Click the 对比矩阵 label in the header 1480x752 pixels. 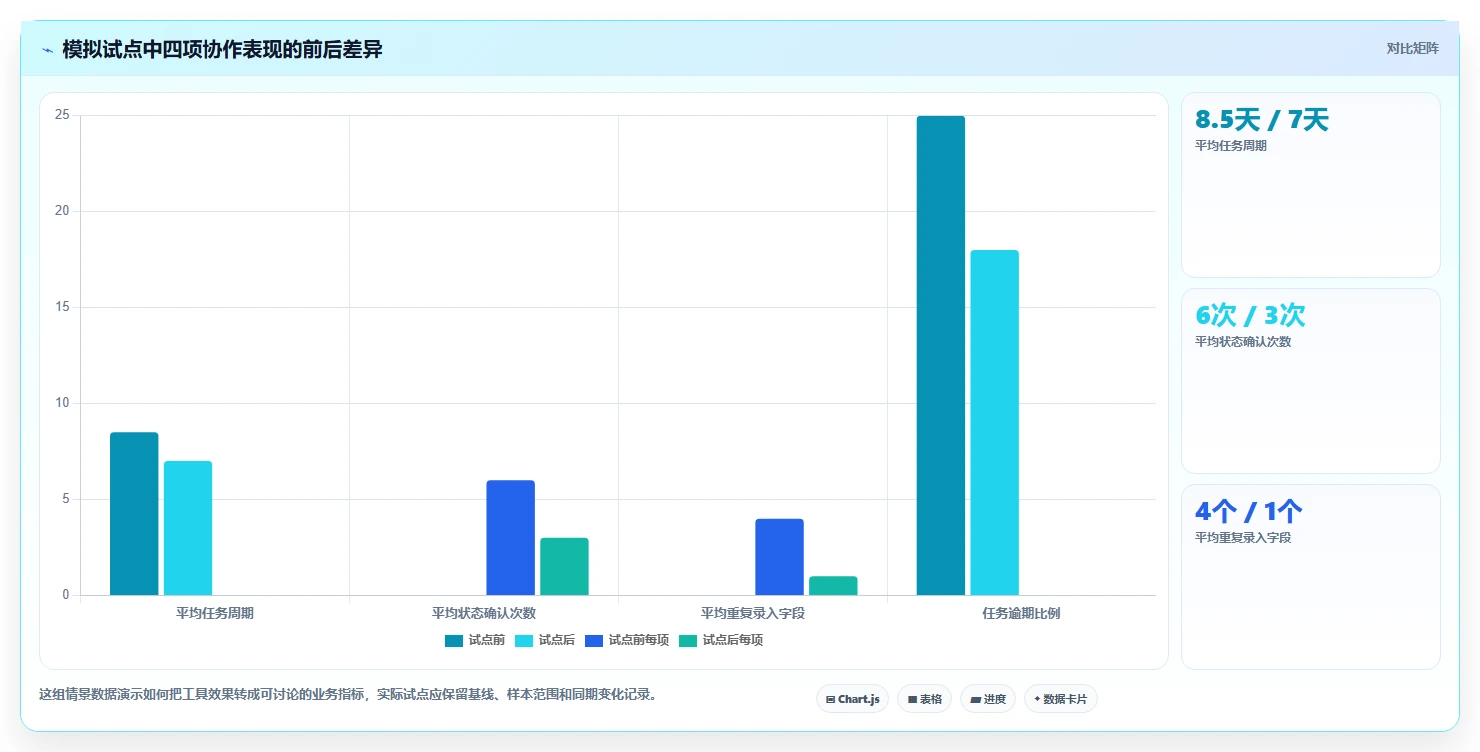click(1412, 49)
